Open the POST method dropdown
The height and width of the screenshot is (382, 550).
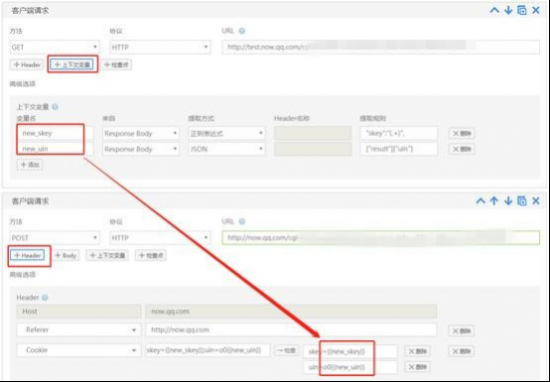54,238
